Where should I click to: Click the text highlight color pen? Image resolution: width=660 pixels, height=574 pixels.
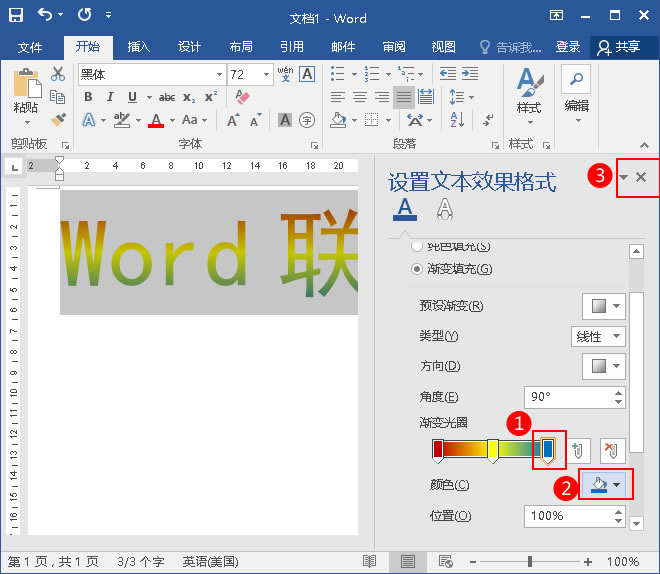tap(122, 120)
